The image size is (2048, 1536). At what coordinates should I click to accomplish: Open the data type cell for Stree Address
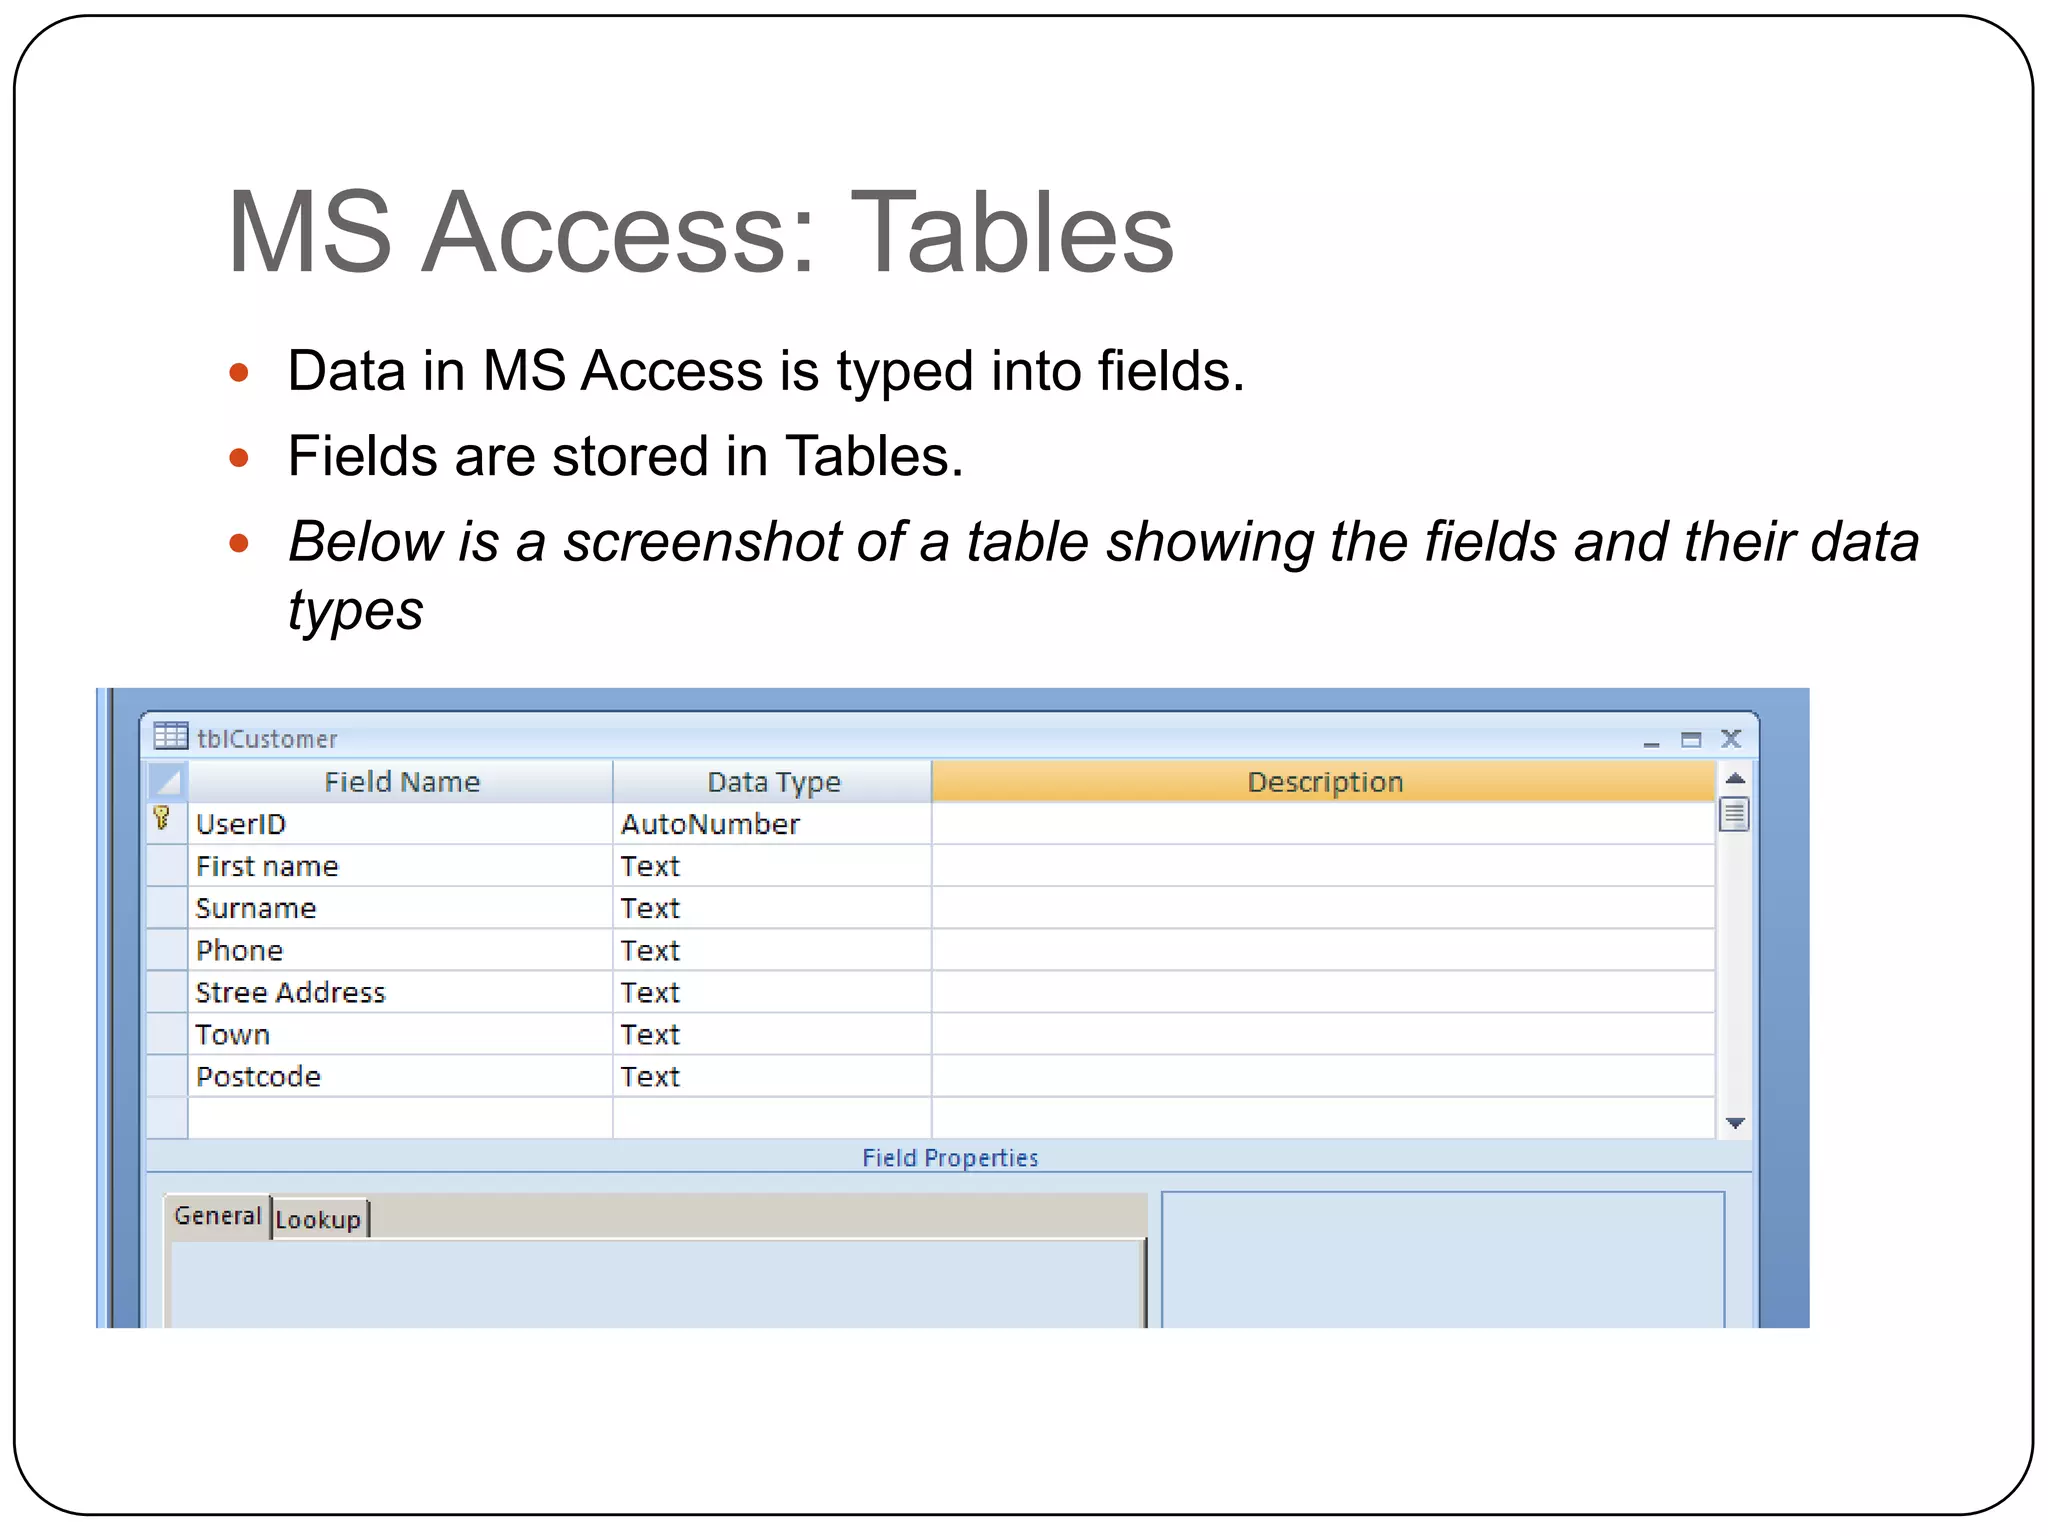772,992
